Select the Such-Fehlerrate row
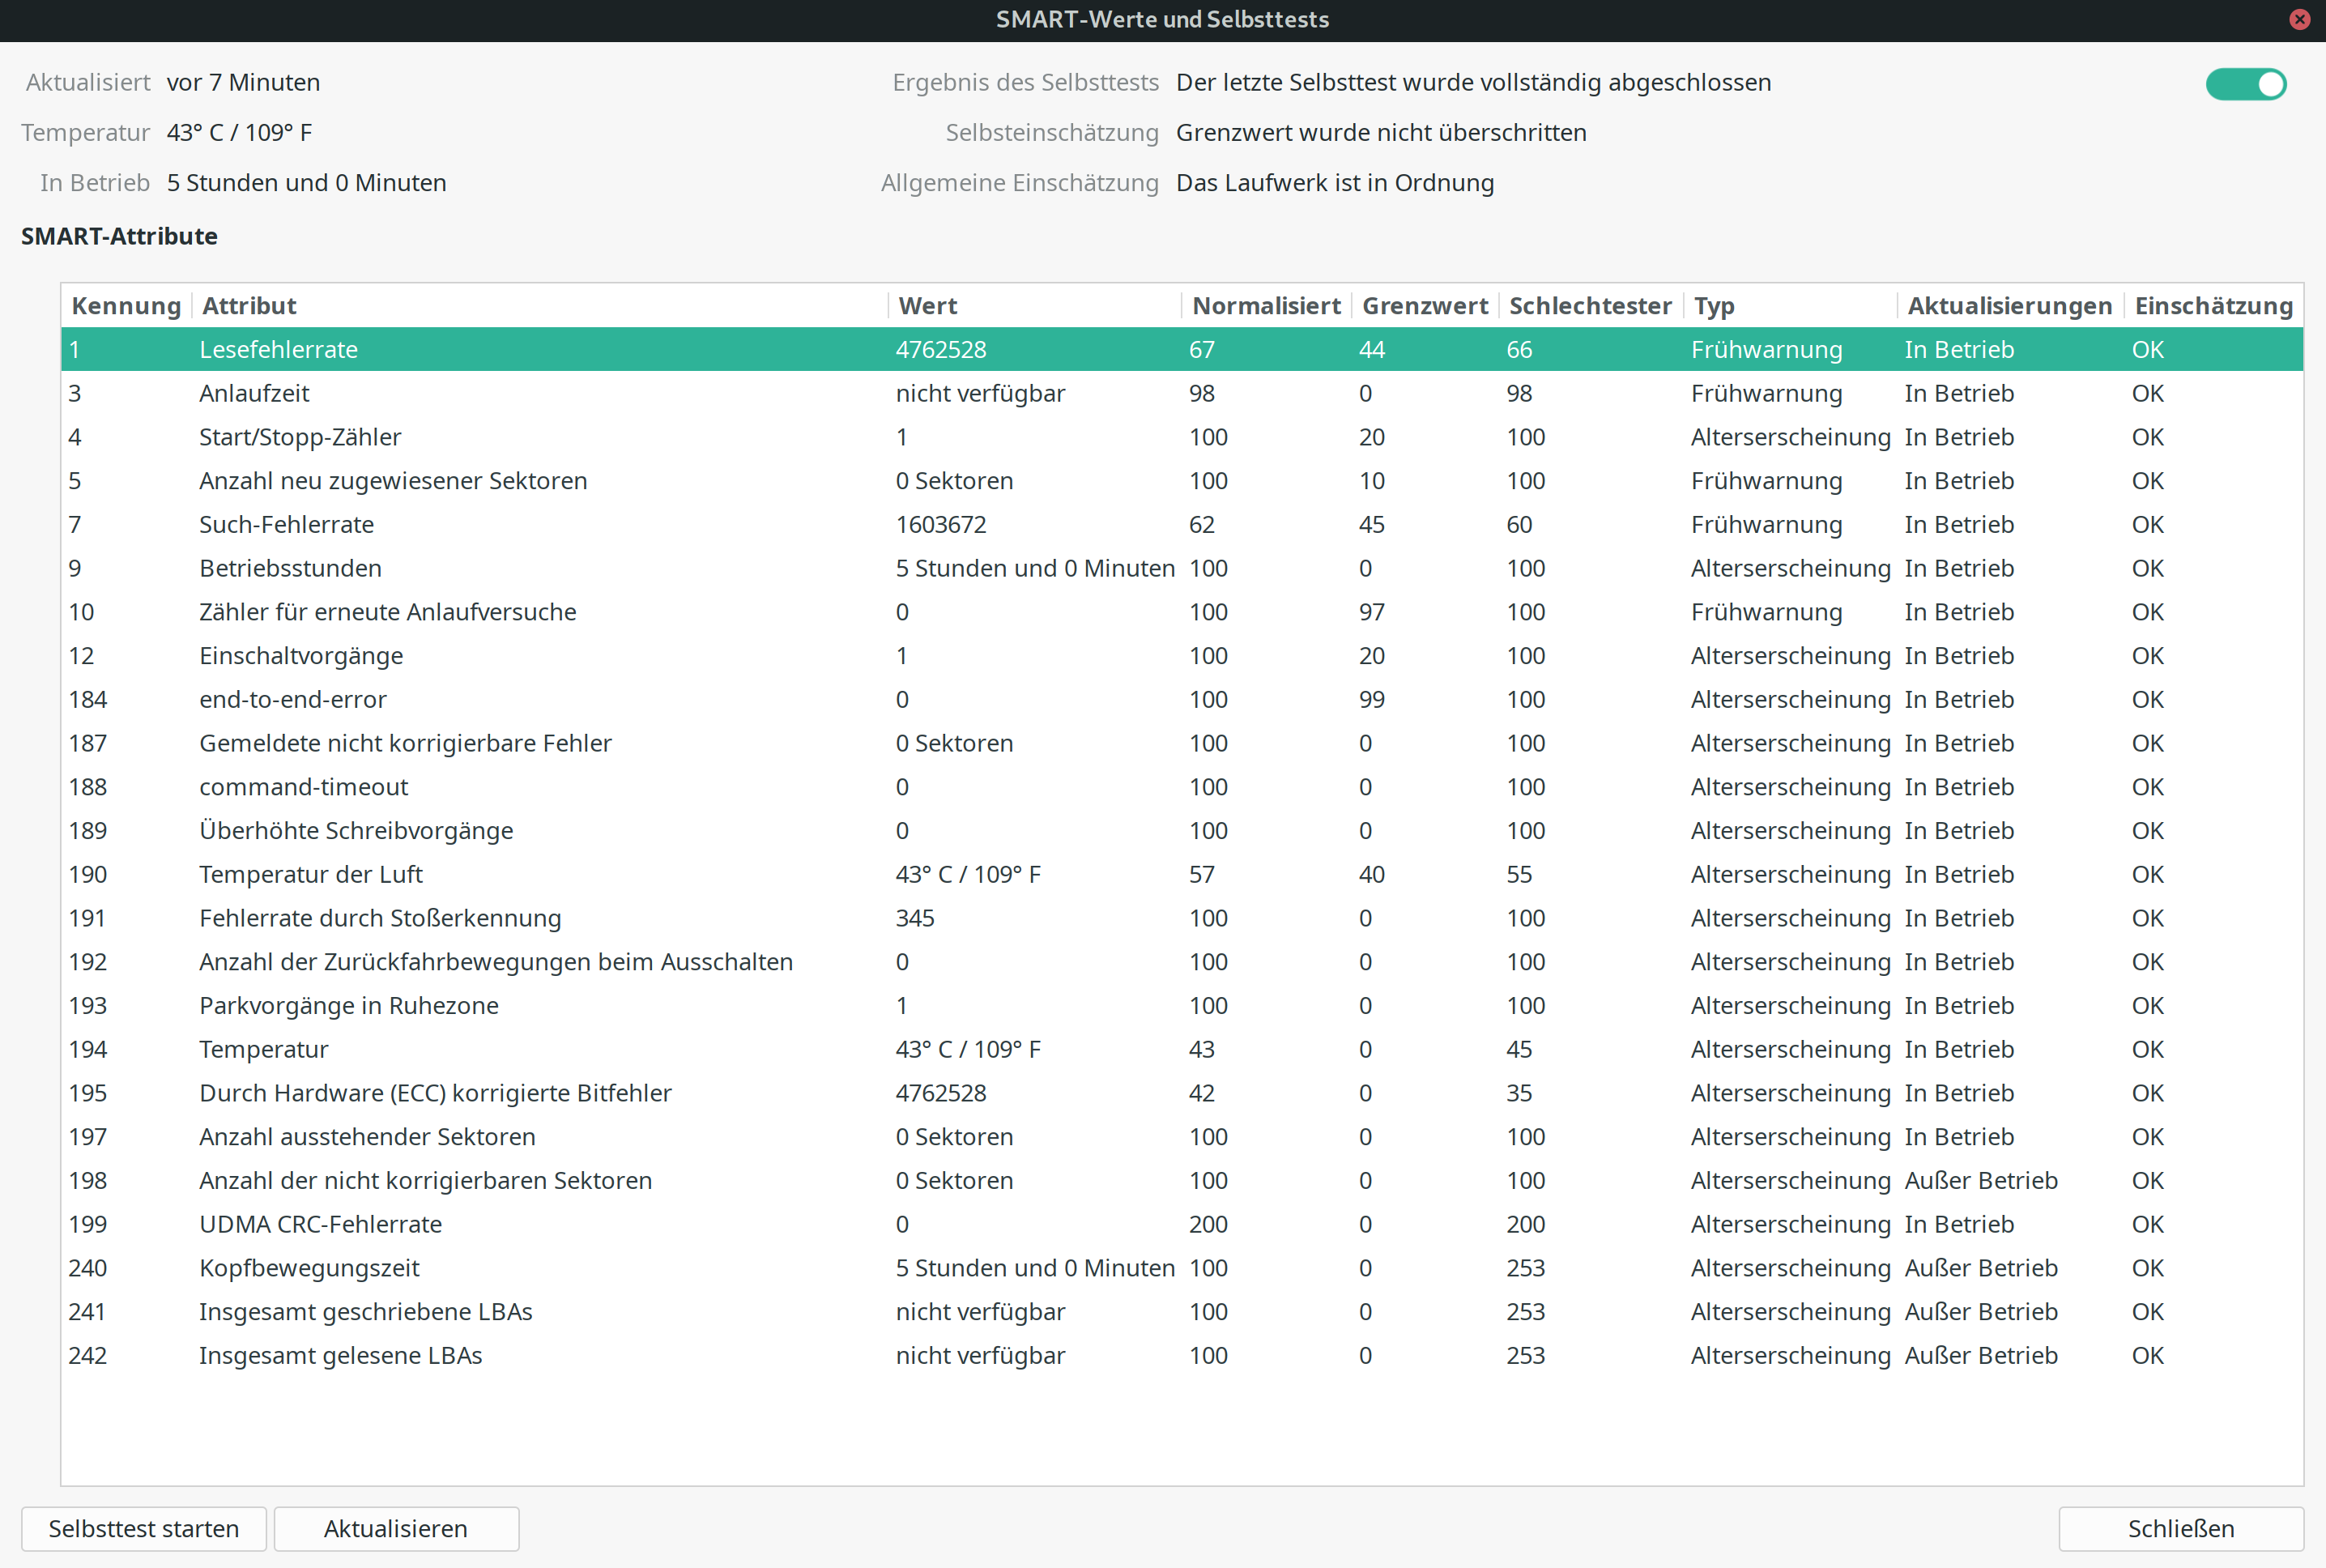This screenshot has height=1568, width=2326. tap(287, 525)
